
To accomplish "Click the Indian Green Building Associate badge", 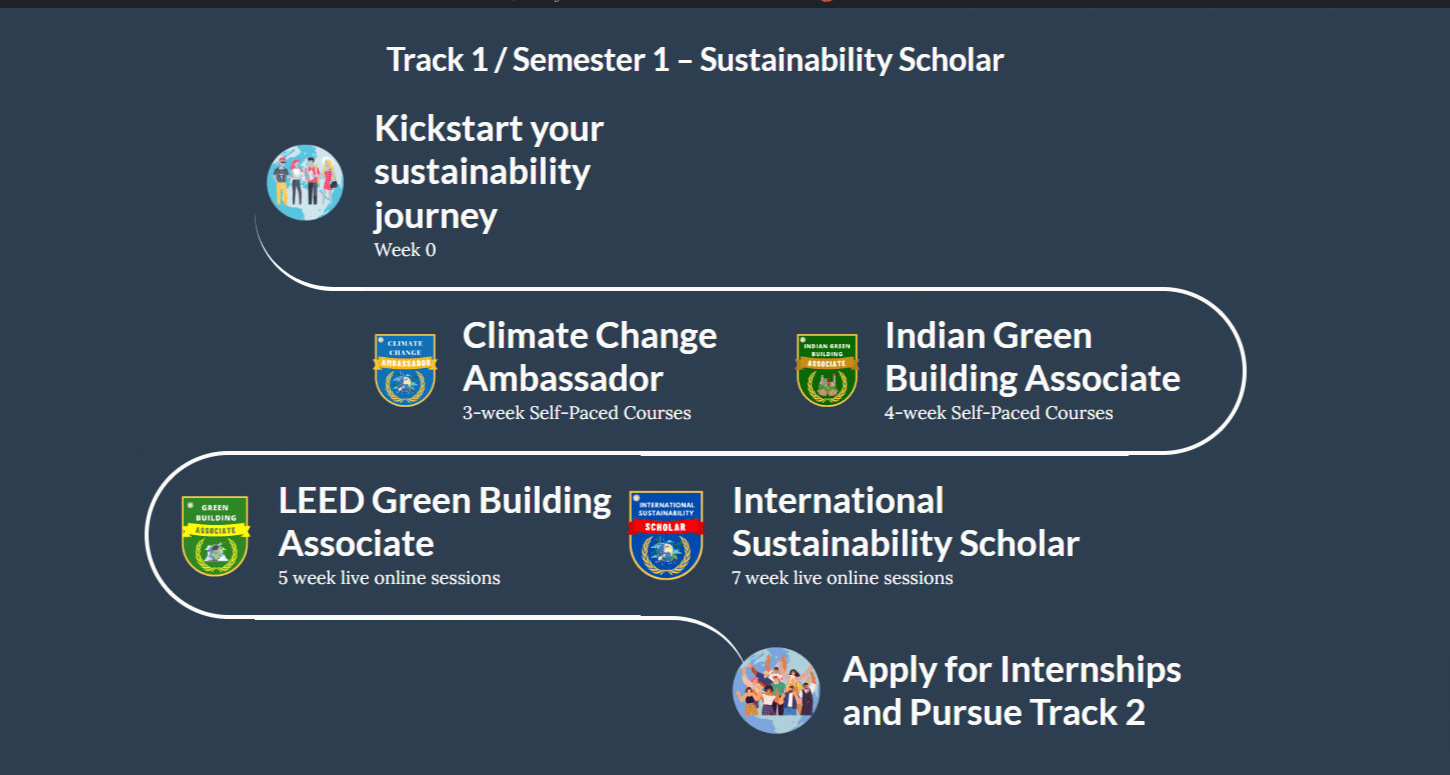I will coord(827,370).
